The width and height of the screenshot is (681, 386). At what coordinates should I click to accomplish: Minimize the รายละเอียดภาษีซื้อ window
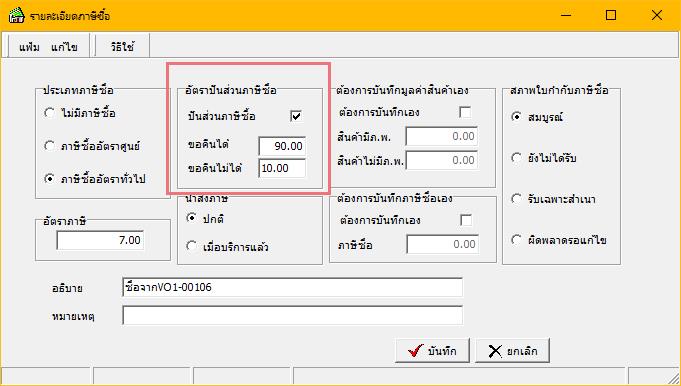(565, 15)
